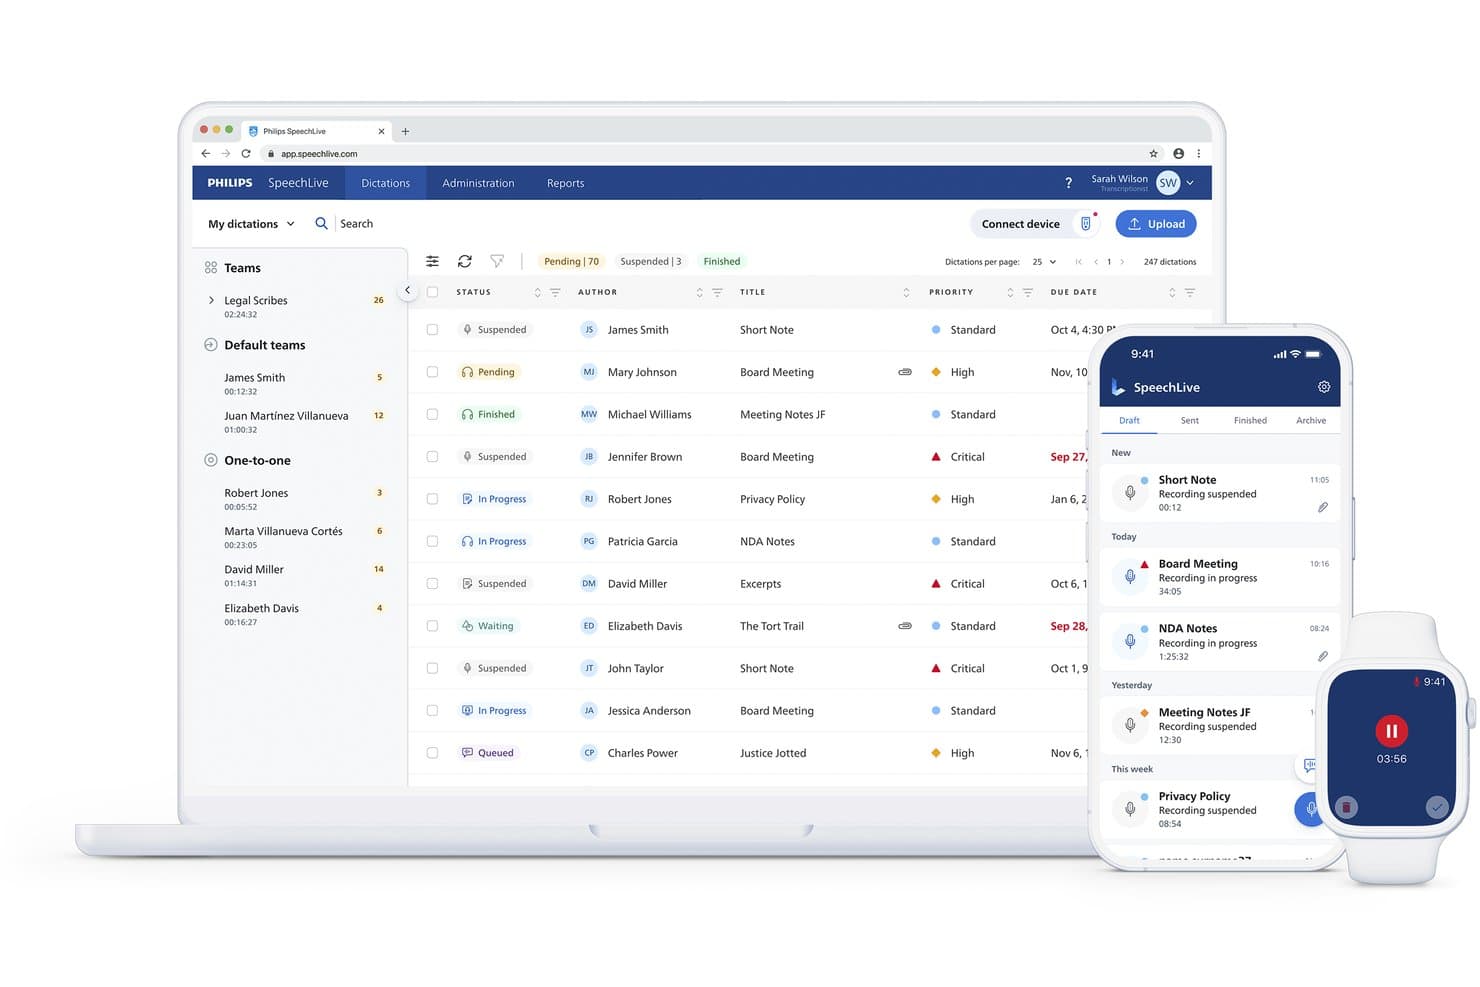Check the David Miller Excerpts checkbox
The image size is (1480, 987).
tap(432, 583)
